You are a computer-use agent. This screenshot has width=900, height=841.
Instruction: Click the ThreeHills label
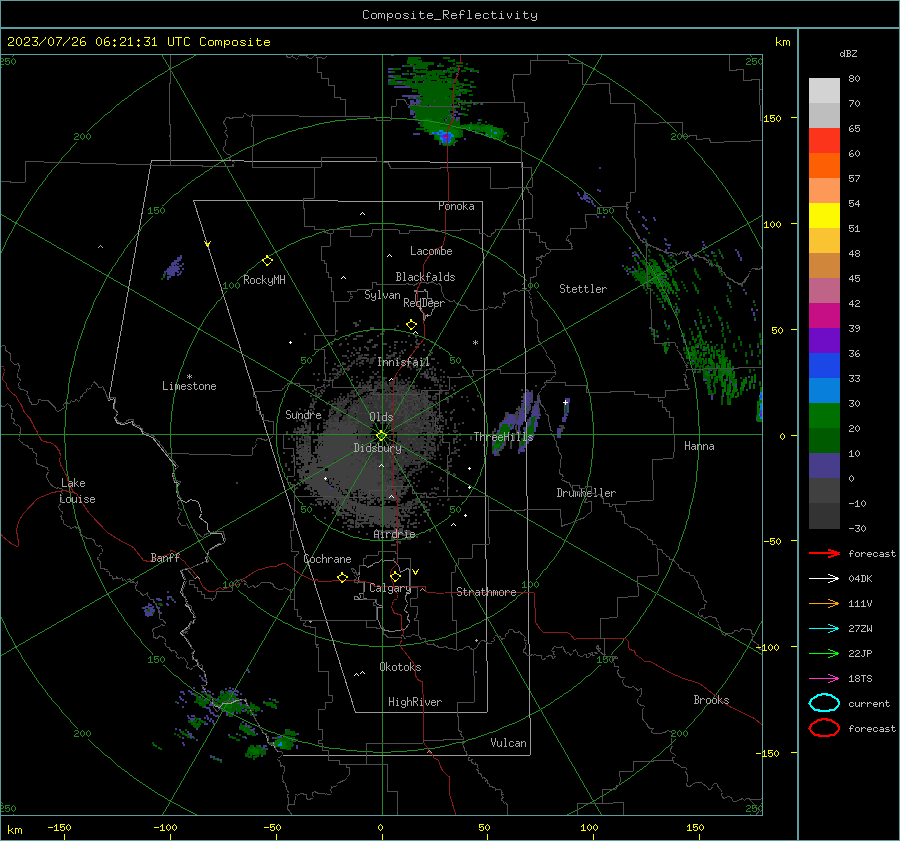[503, 437]
